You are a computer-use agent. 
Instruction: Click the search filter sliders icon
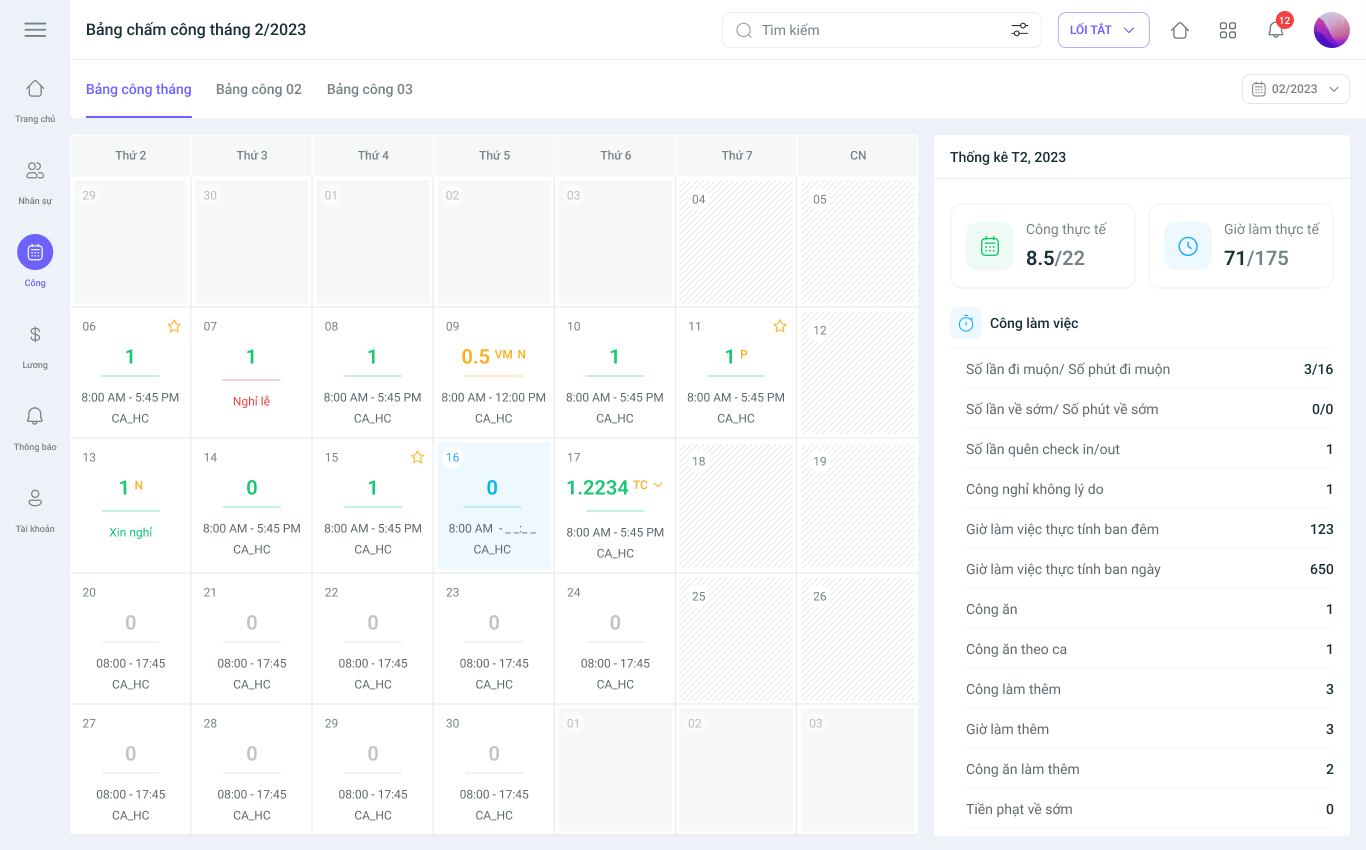[1020, 30]
